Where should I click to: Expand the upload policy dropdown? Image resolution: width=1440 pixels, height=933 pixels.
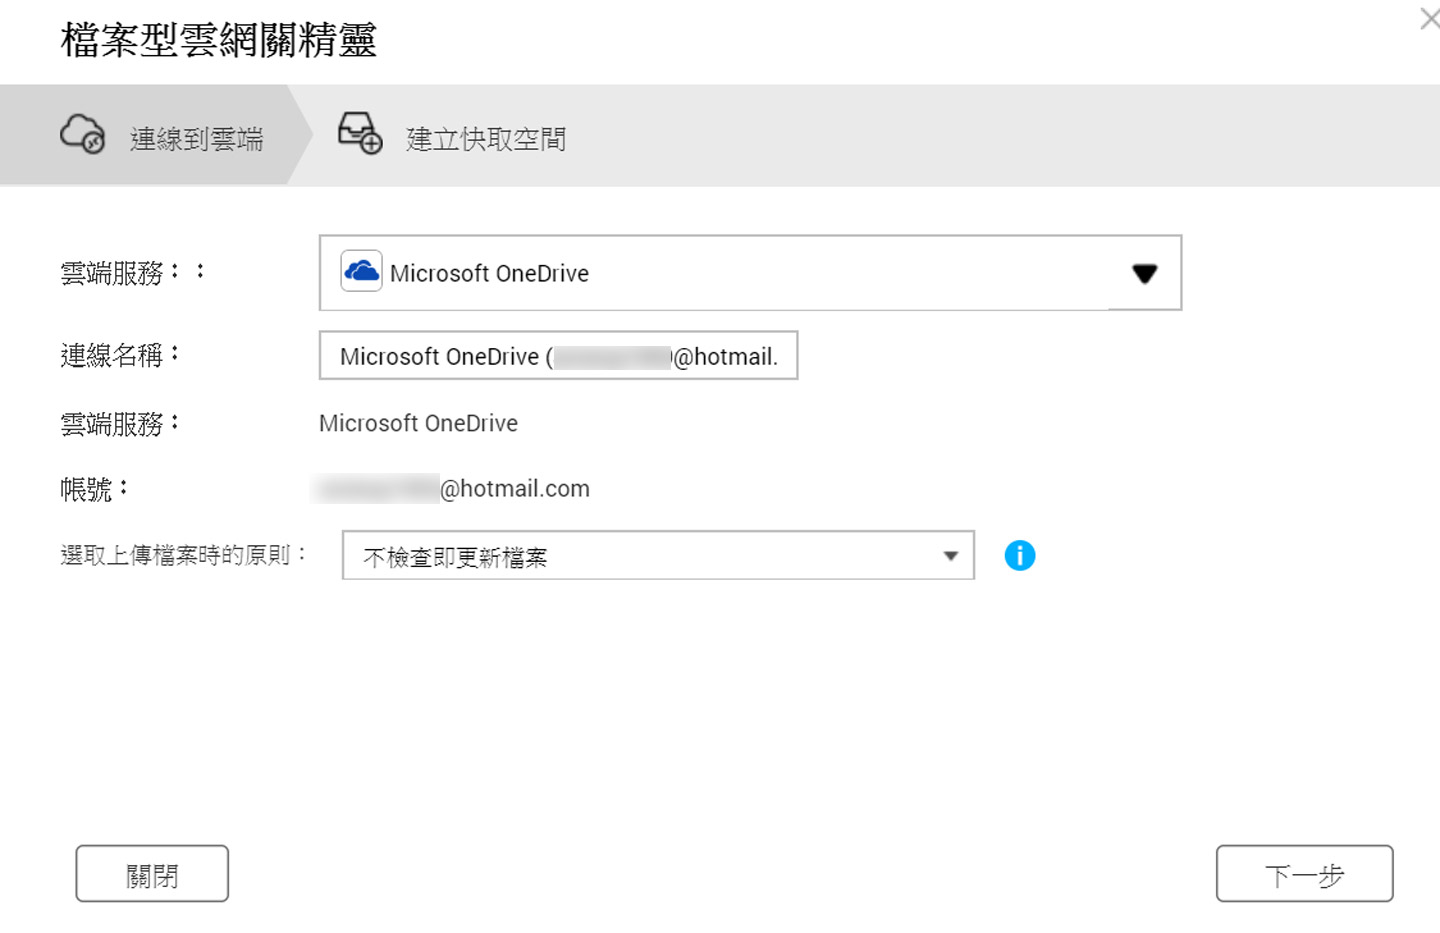(948, 555)
